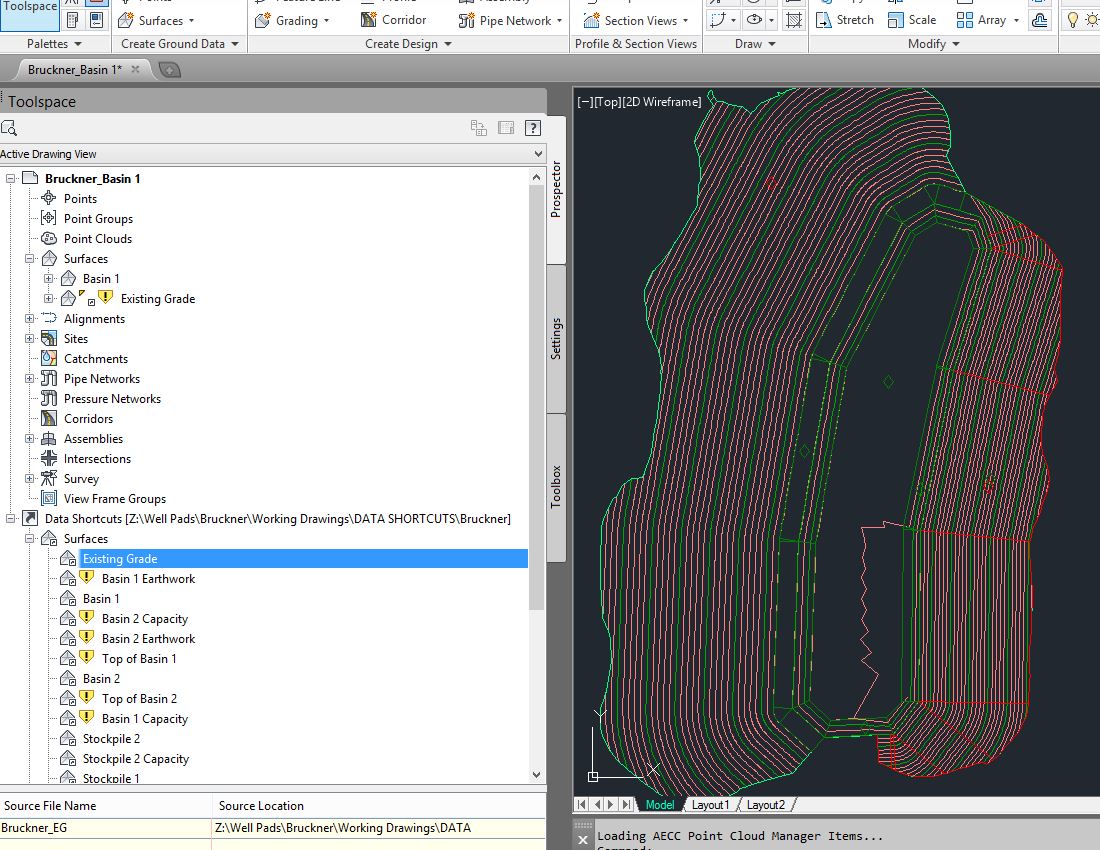Expand the Sites node
This screenshot has width=1100, height=850.
click(x=29, y=338)
